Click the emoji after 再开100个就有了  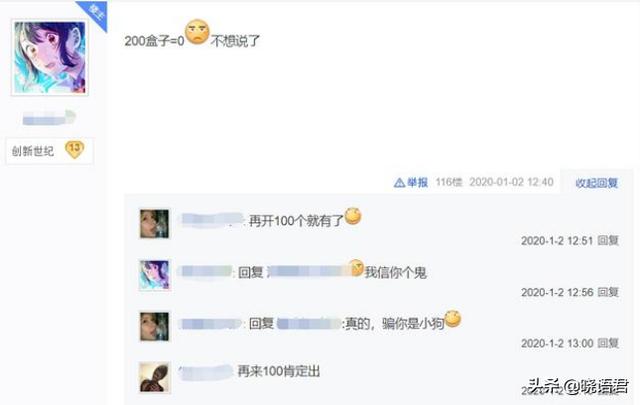pyautogui.click(x=353, y=216)
